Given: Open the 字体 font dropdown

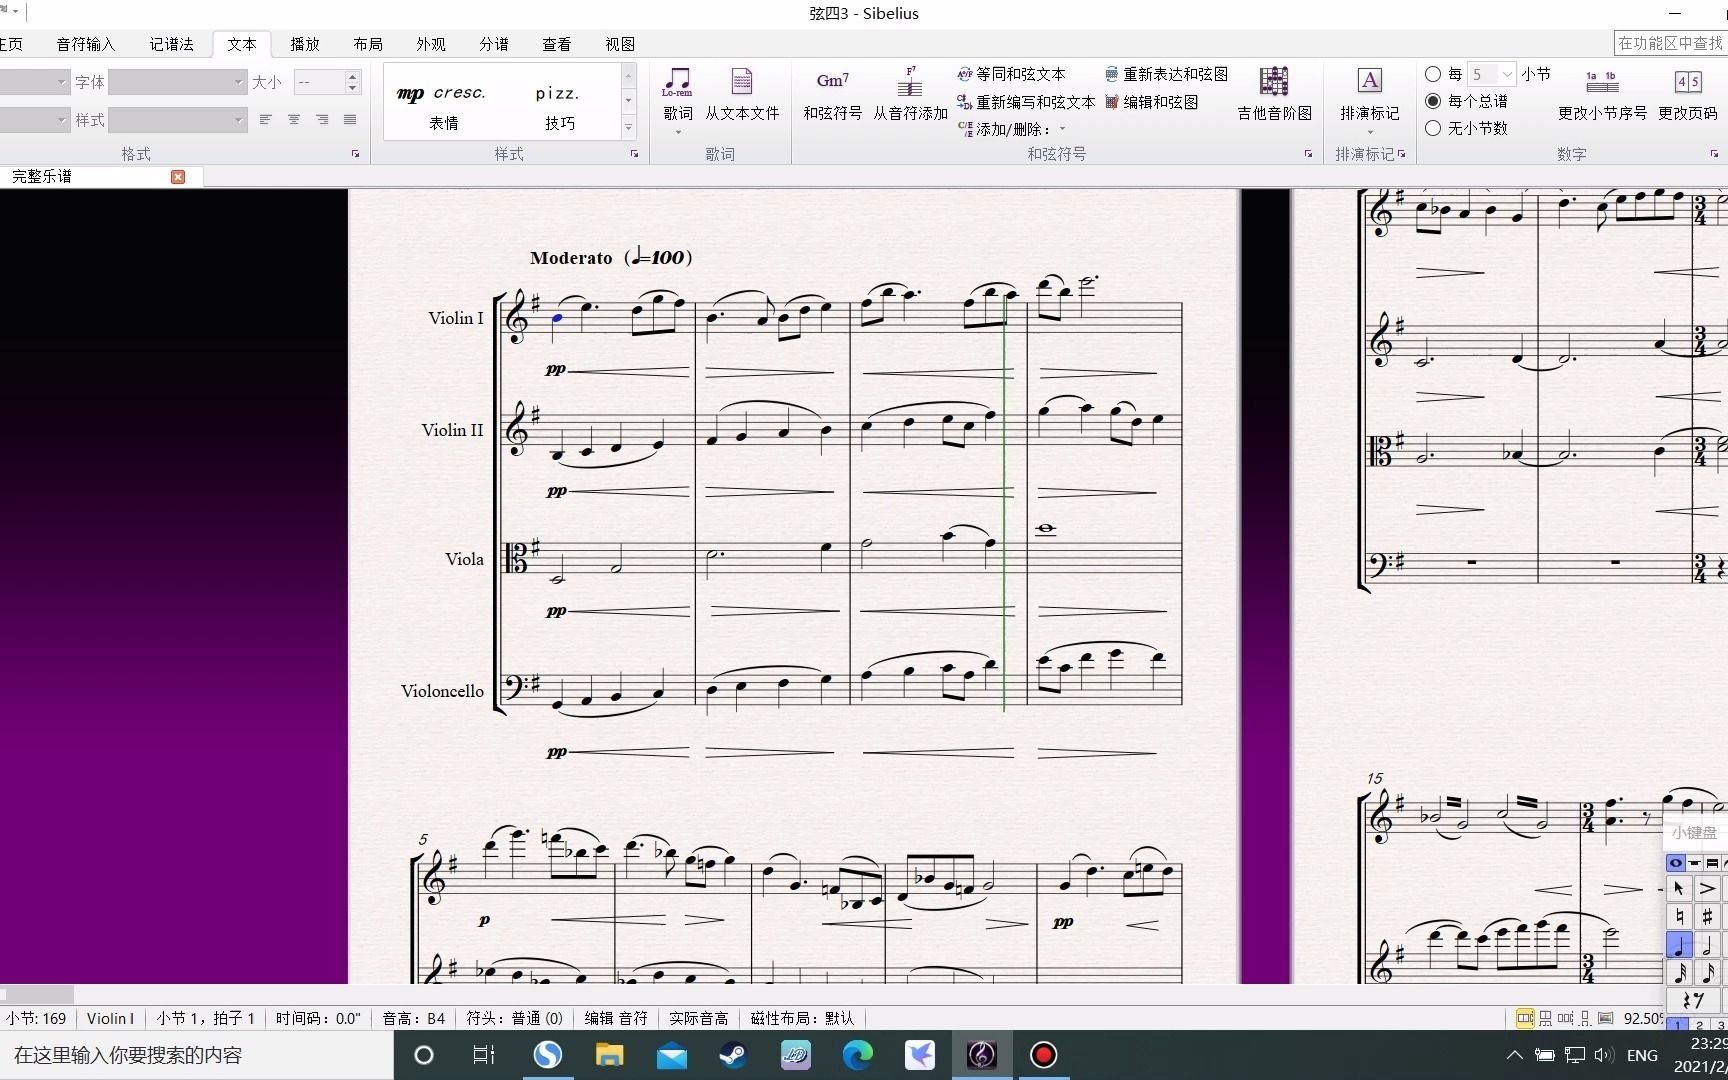Looking at the screenshot, I should click(x=178, y=82).
